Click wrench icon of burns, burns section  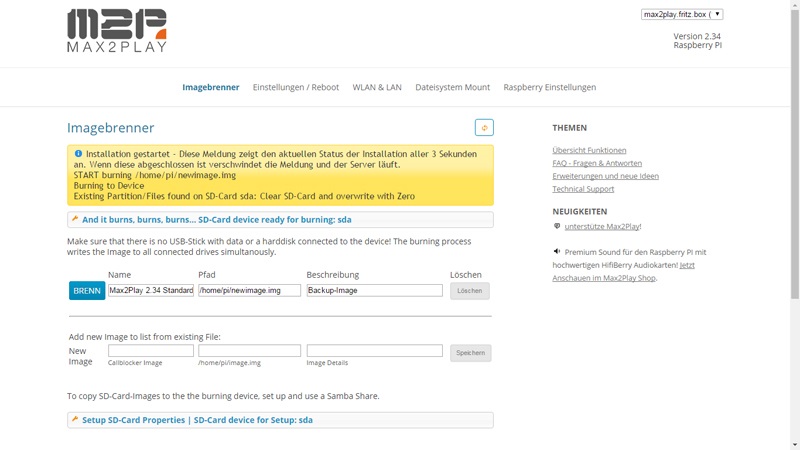tap(75, 219)
